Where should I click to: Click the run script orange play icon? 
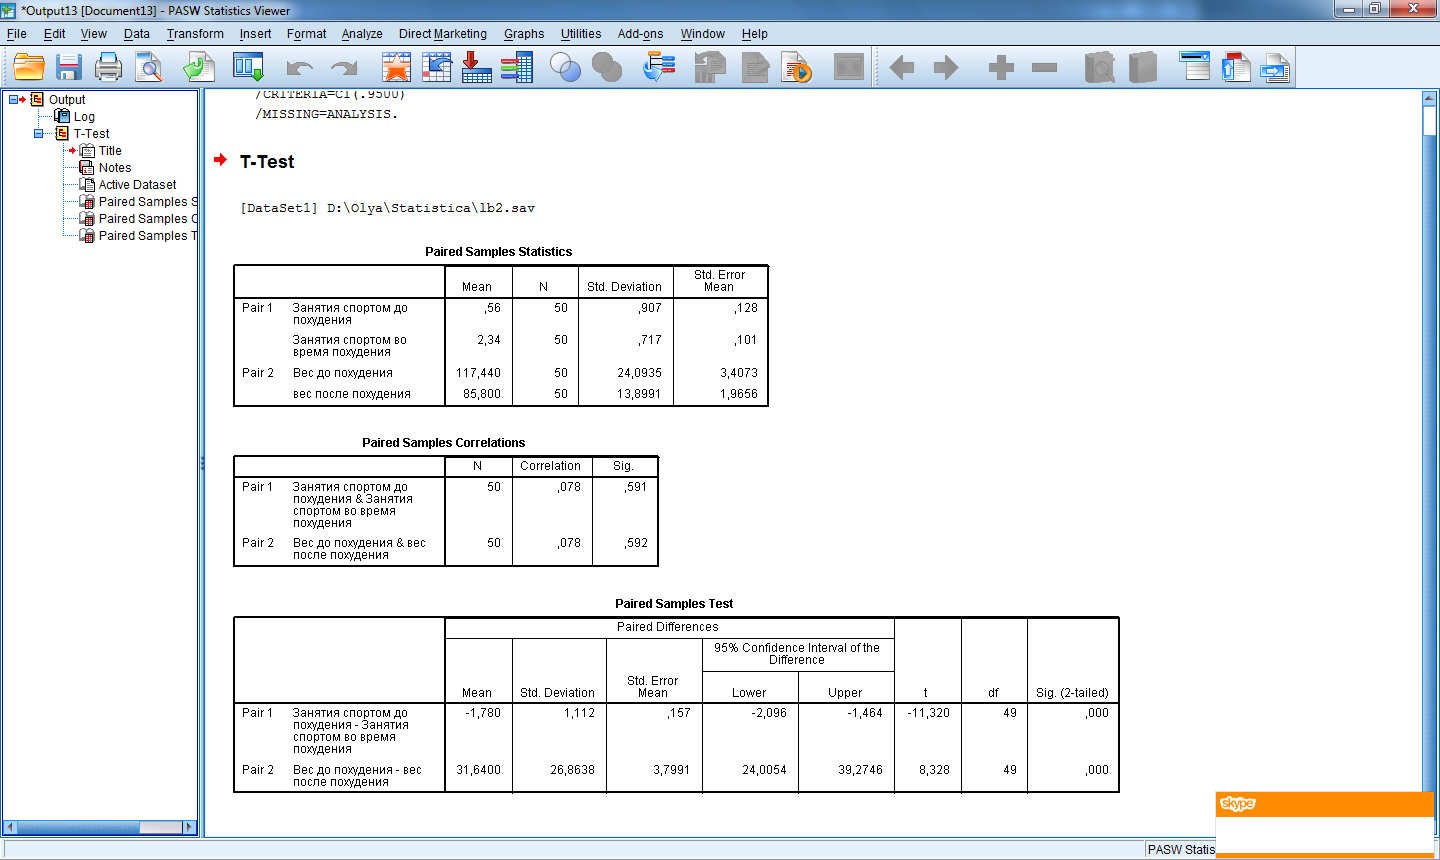pyautogui.click(x=797, y=68)
